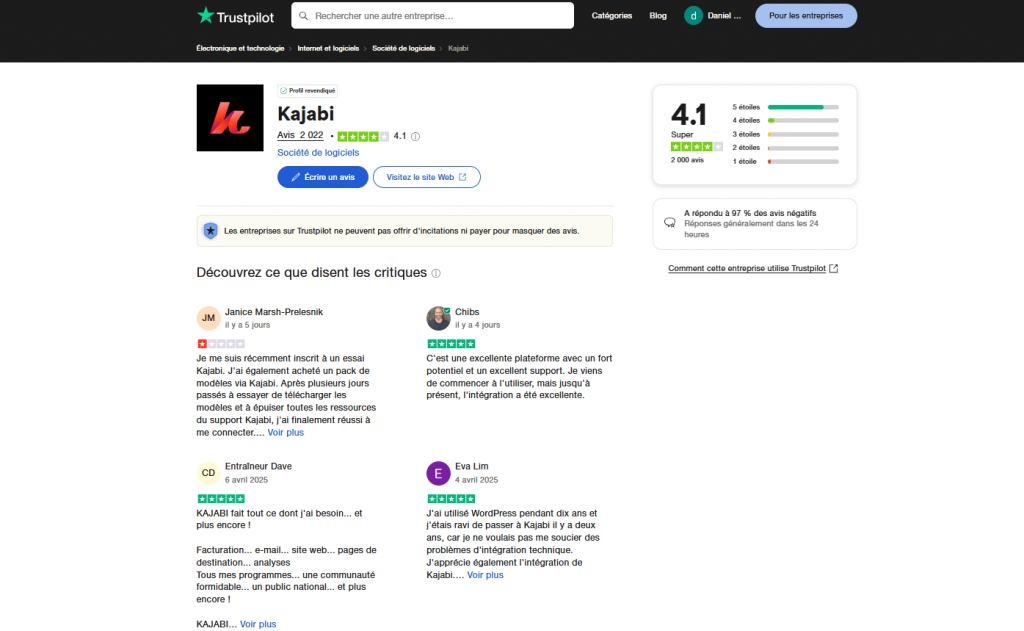Viewport: 1024px width, 631px height.
Task: Click Chibs' profile photo
Action: point(438,318)
